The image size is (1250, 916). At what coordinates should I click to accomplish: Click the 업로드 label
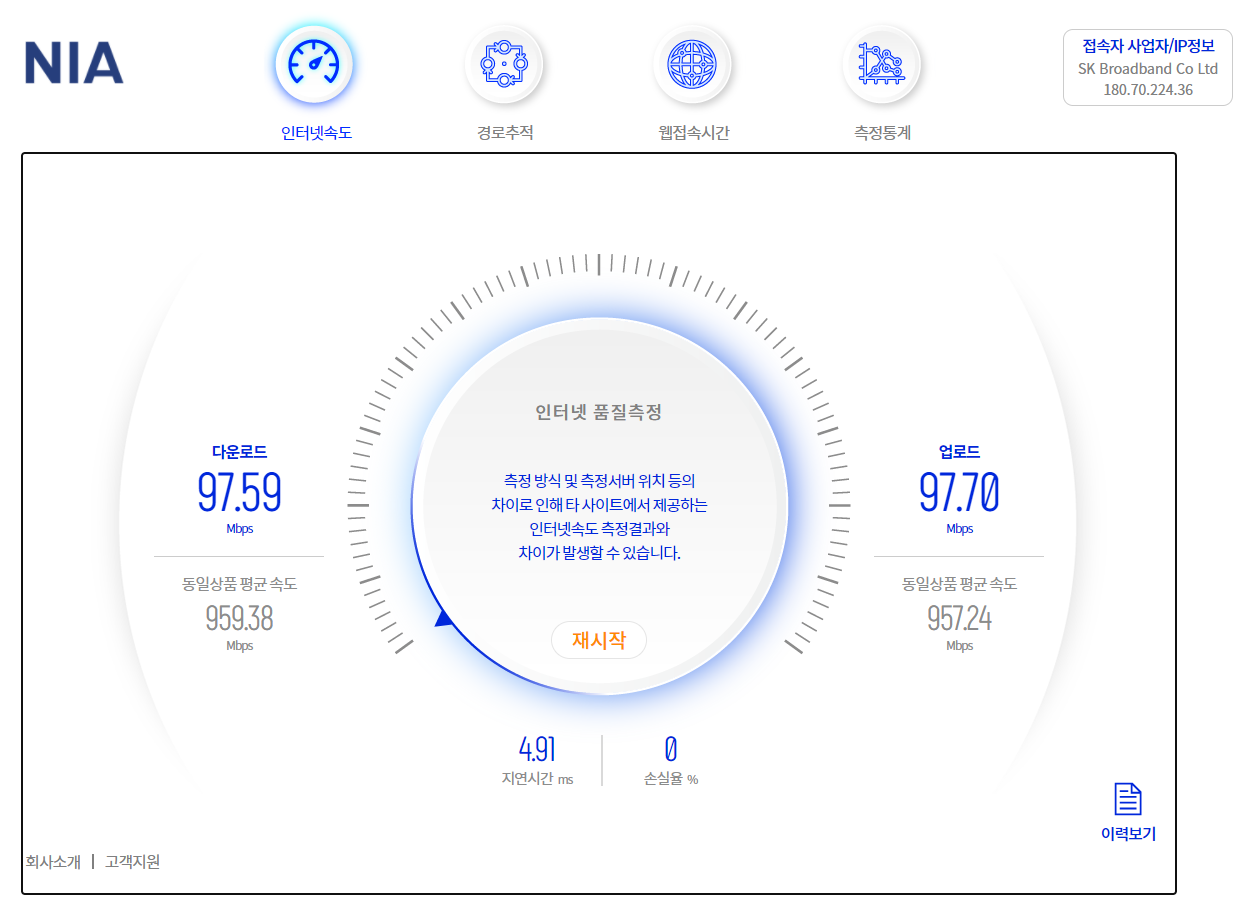959,452
